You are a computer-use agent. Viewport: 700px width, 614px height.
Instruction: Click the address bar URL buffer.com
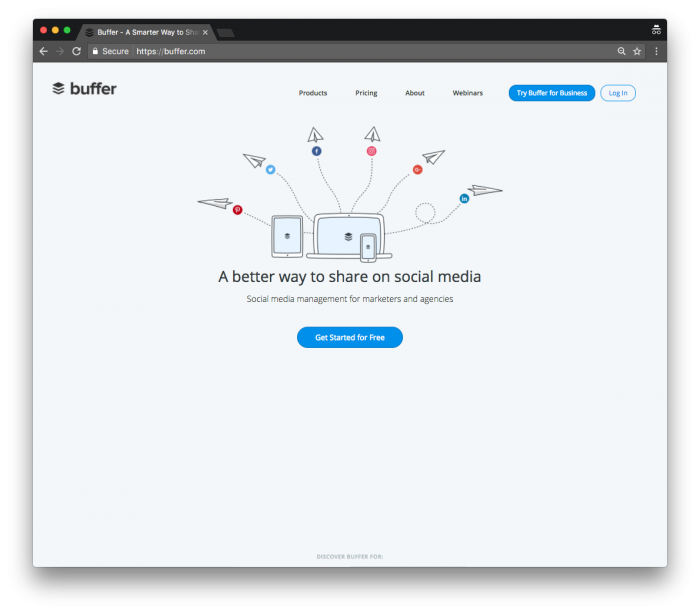click(171, 51)
